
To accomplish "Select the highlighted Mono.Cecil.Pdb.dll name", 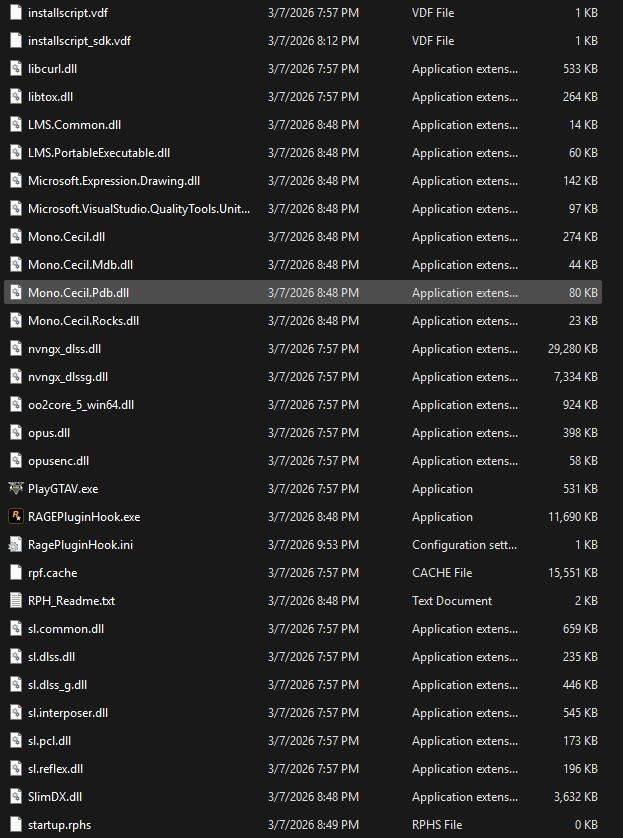I will click(79, 293).
